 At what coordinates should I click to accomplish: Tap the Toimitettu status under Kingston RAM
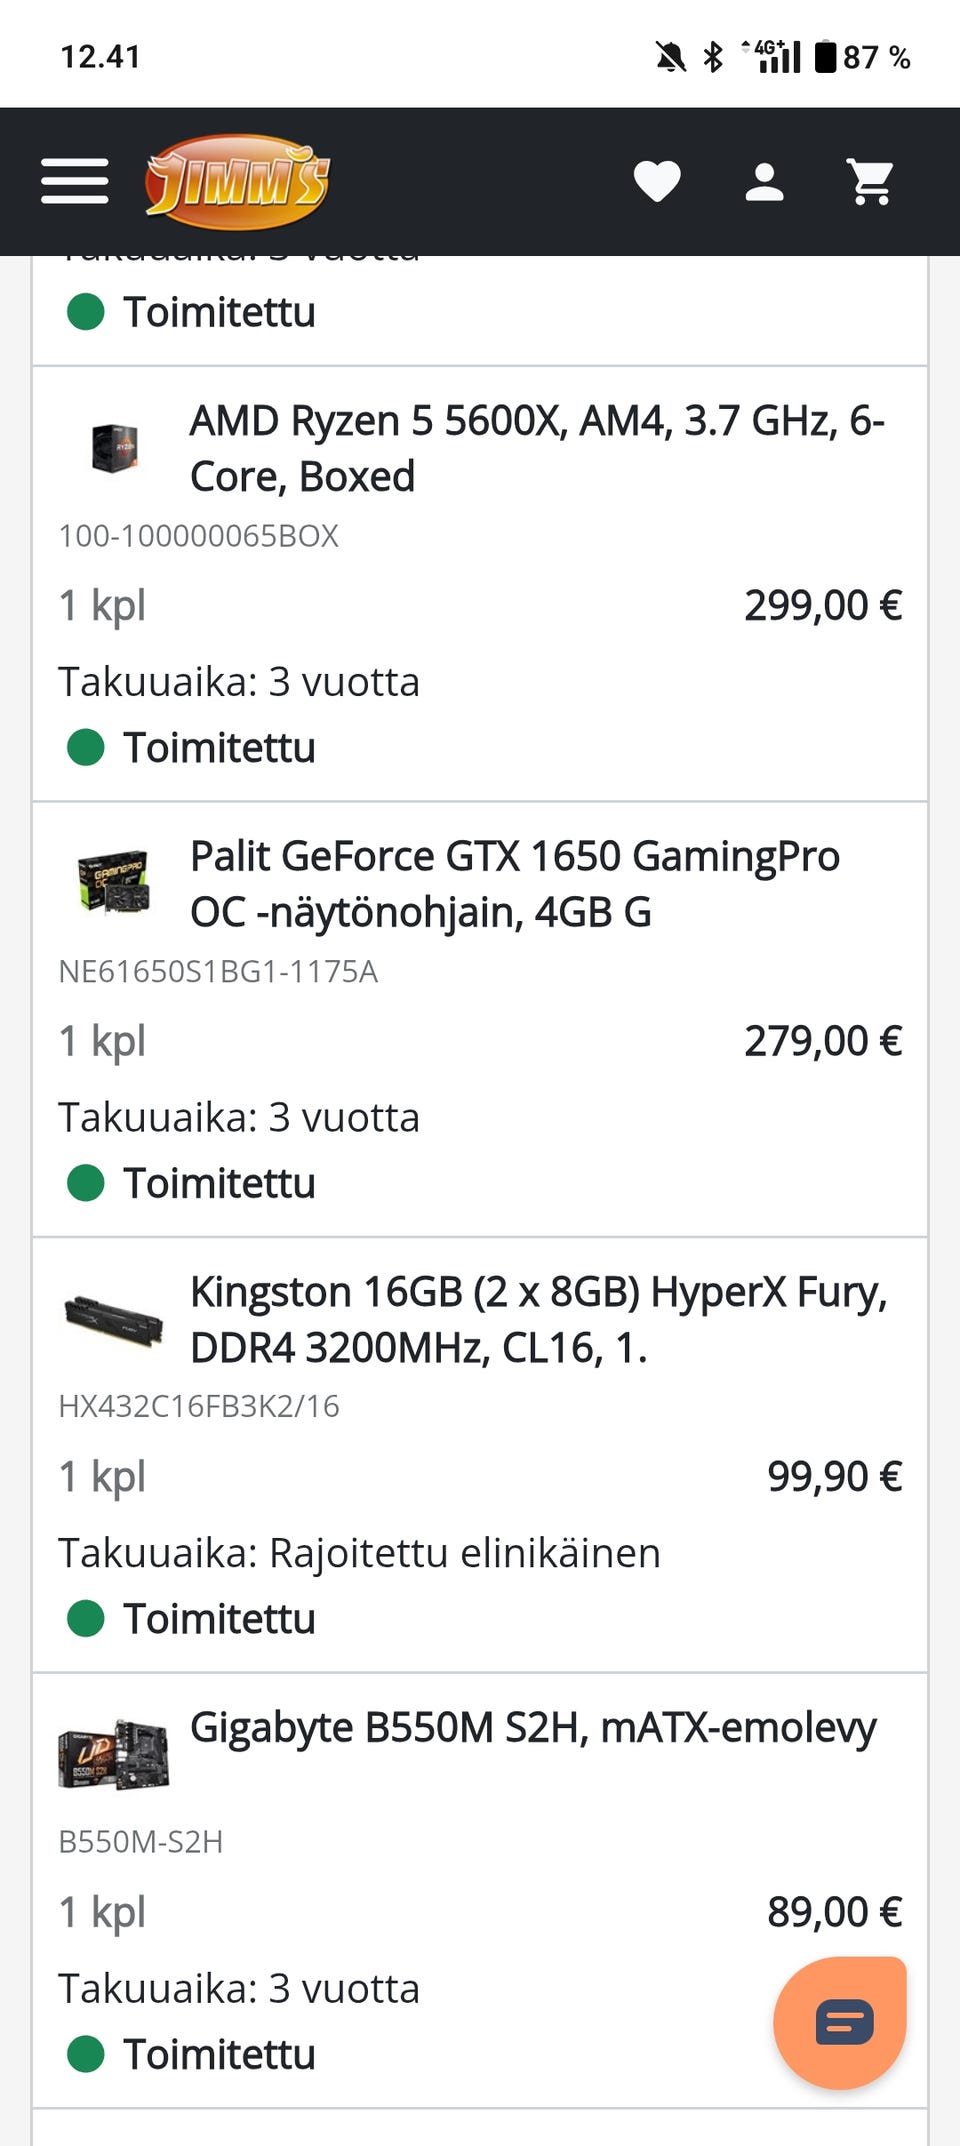[x=219, y=1618]
